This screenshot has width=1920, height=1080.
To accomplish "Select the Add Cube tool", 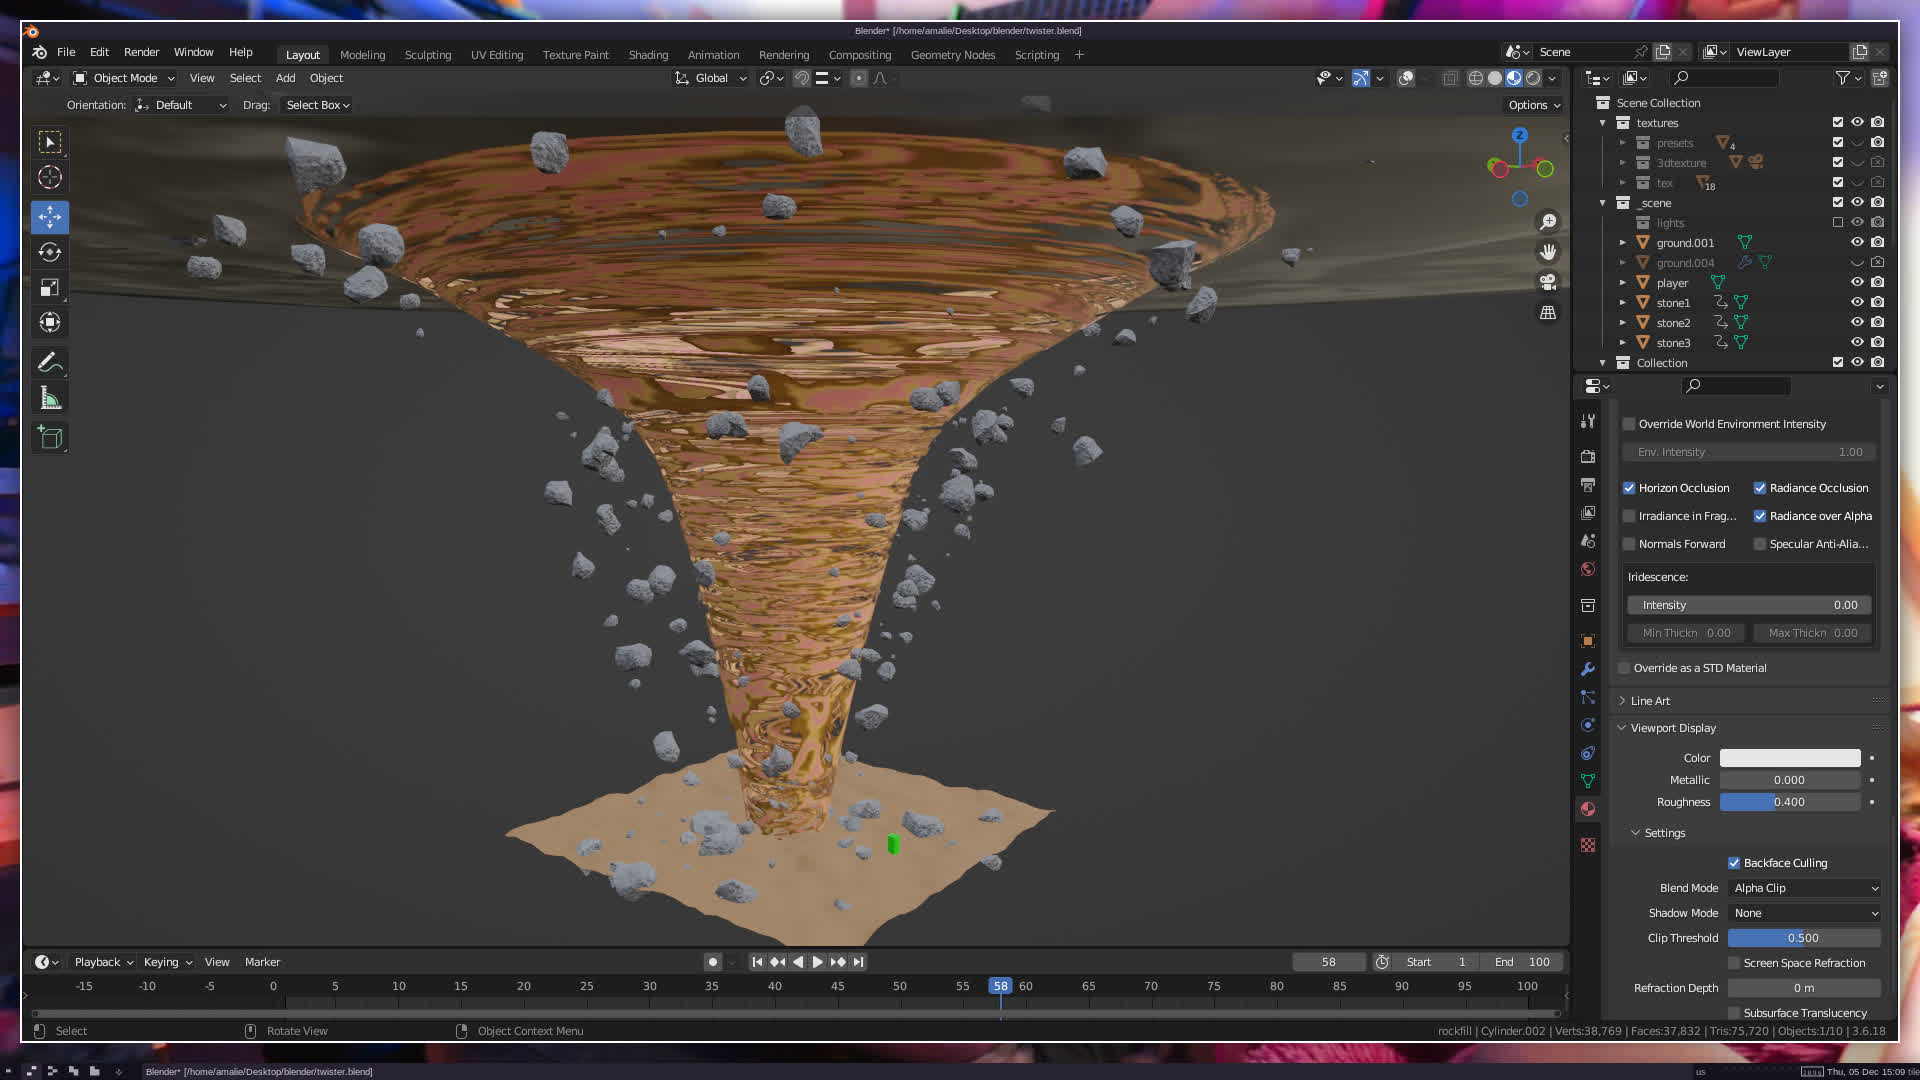I will click(50, 438).
